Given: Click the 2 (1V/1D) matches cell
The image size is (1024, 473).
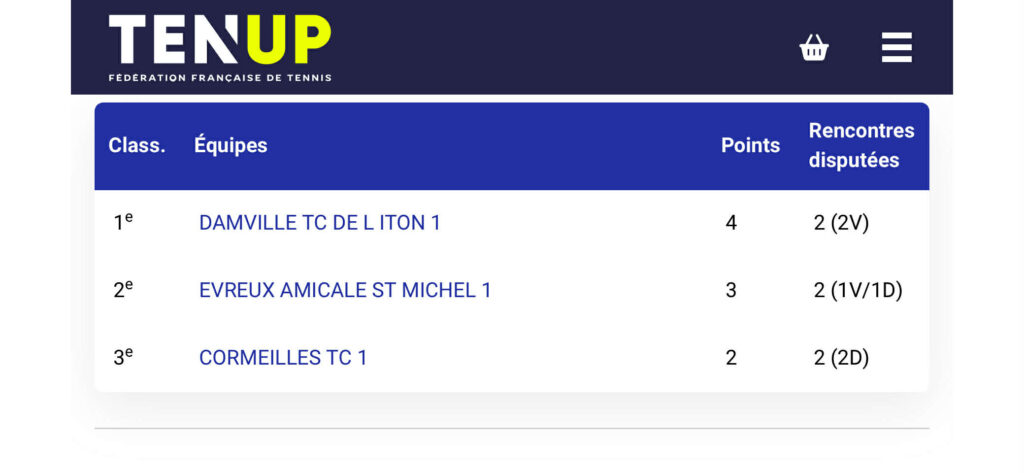Looking at the screenshot, I should pyautogui.click(x=857, y=290).
